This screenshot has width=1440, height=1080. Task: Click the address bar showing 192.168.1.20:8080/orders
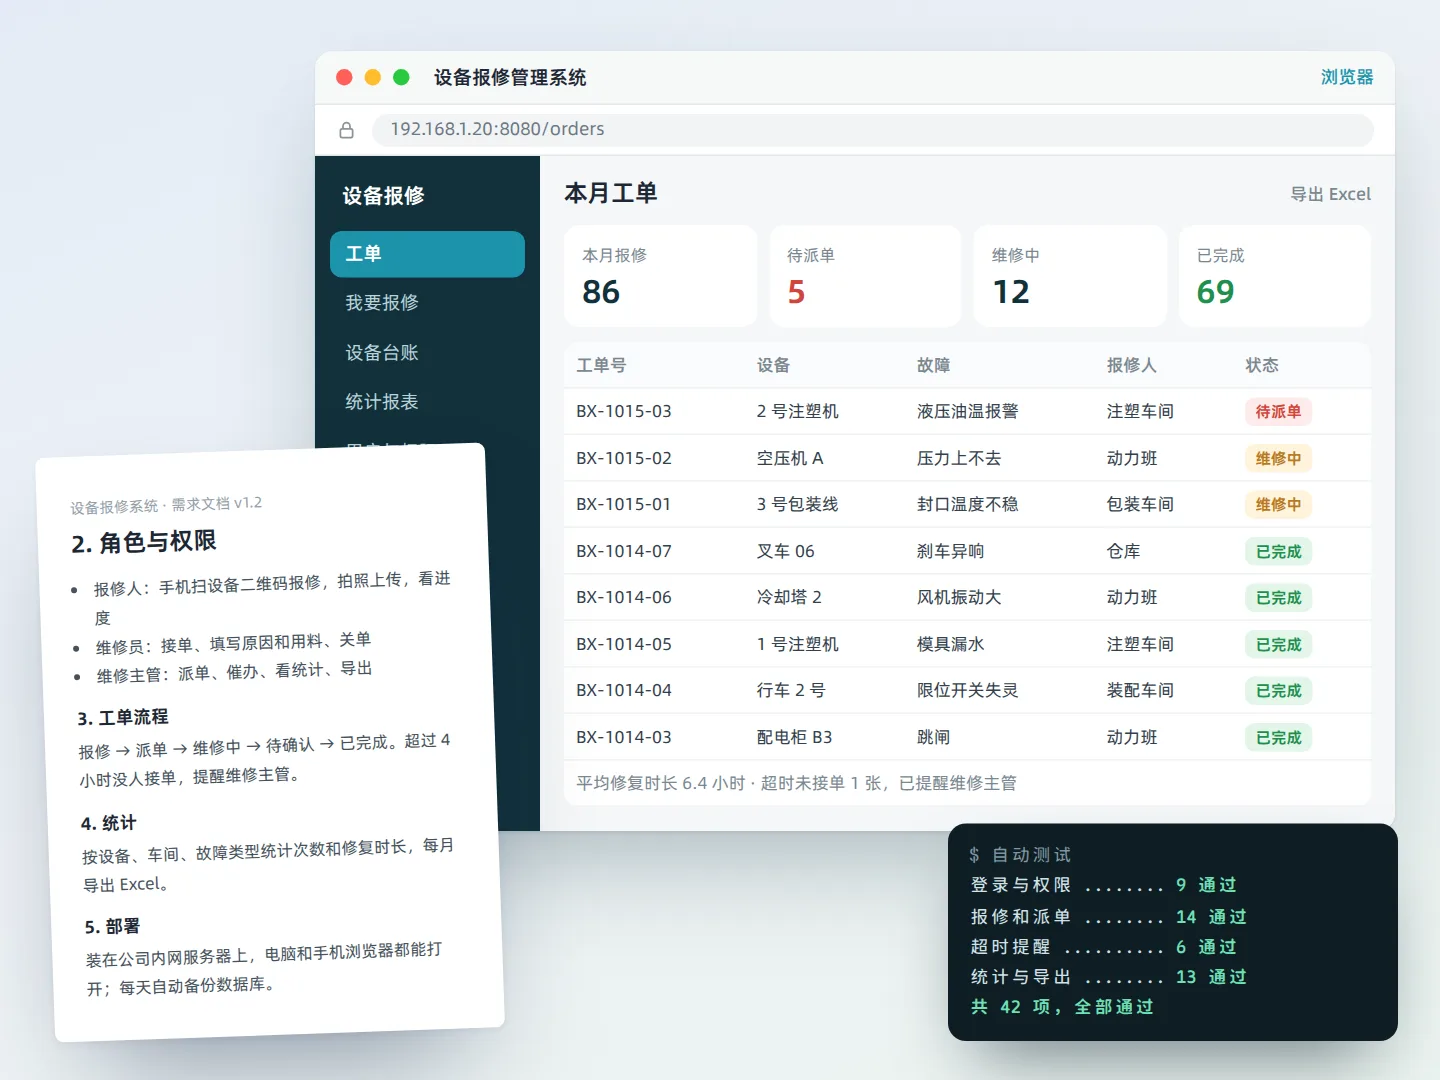tap(872, 130)
